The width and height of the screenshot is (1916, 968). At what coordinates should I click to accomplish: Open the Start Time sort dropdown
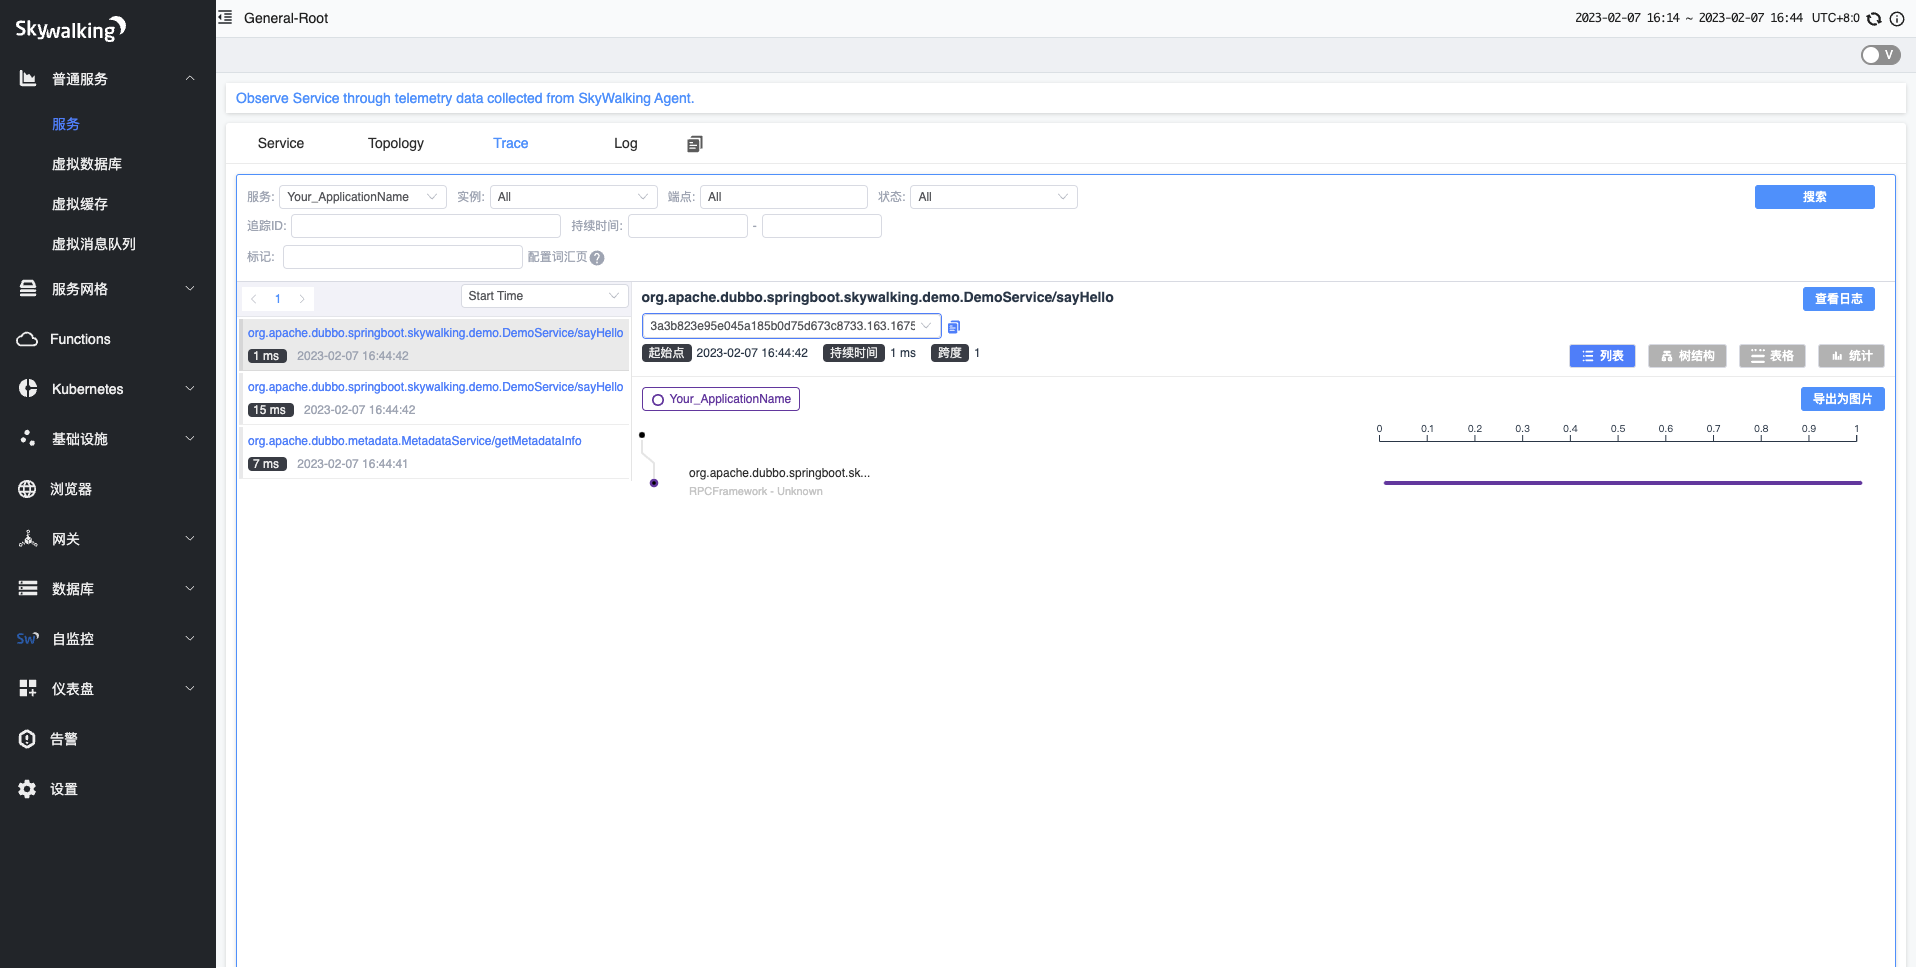click(x=543, y=296)
